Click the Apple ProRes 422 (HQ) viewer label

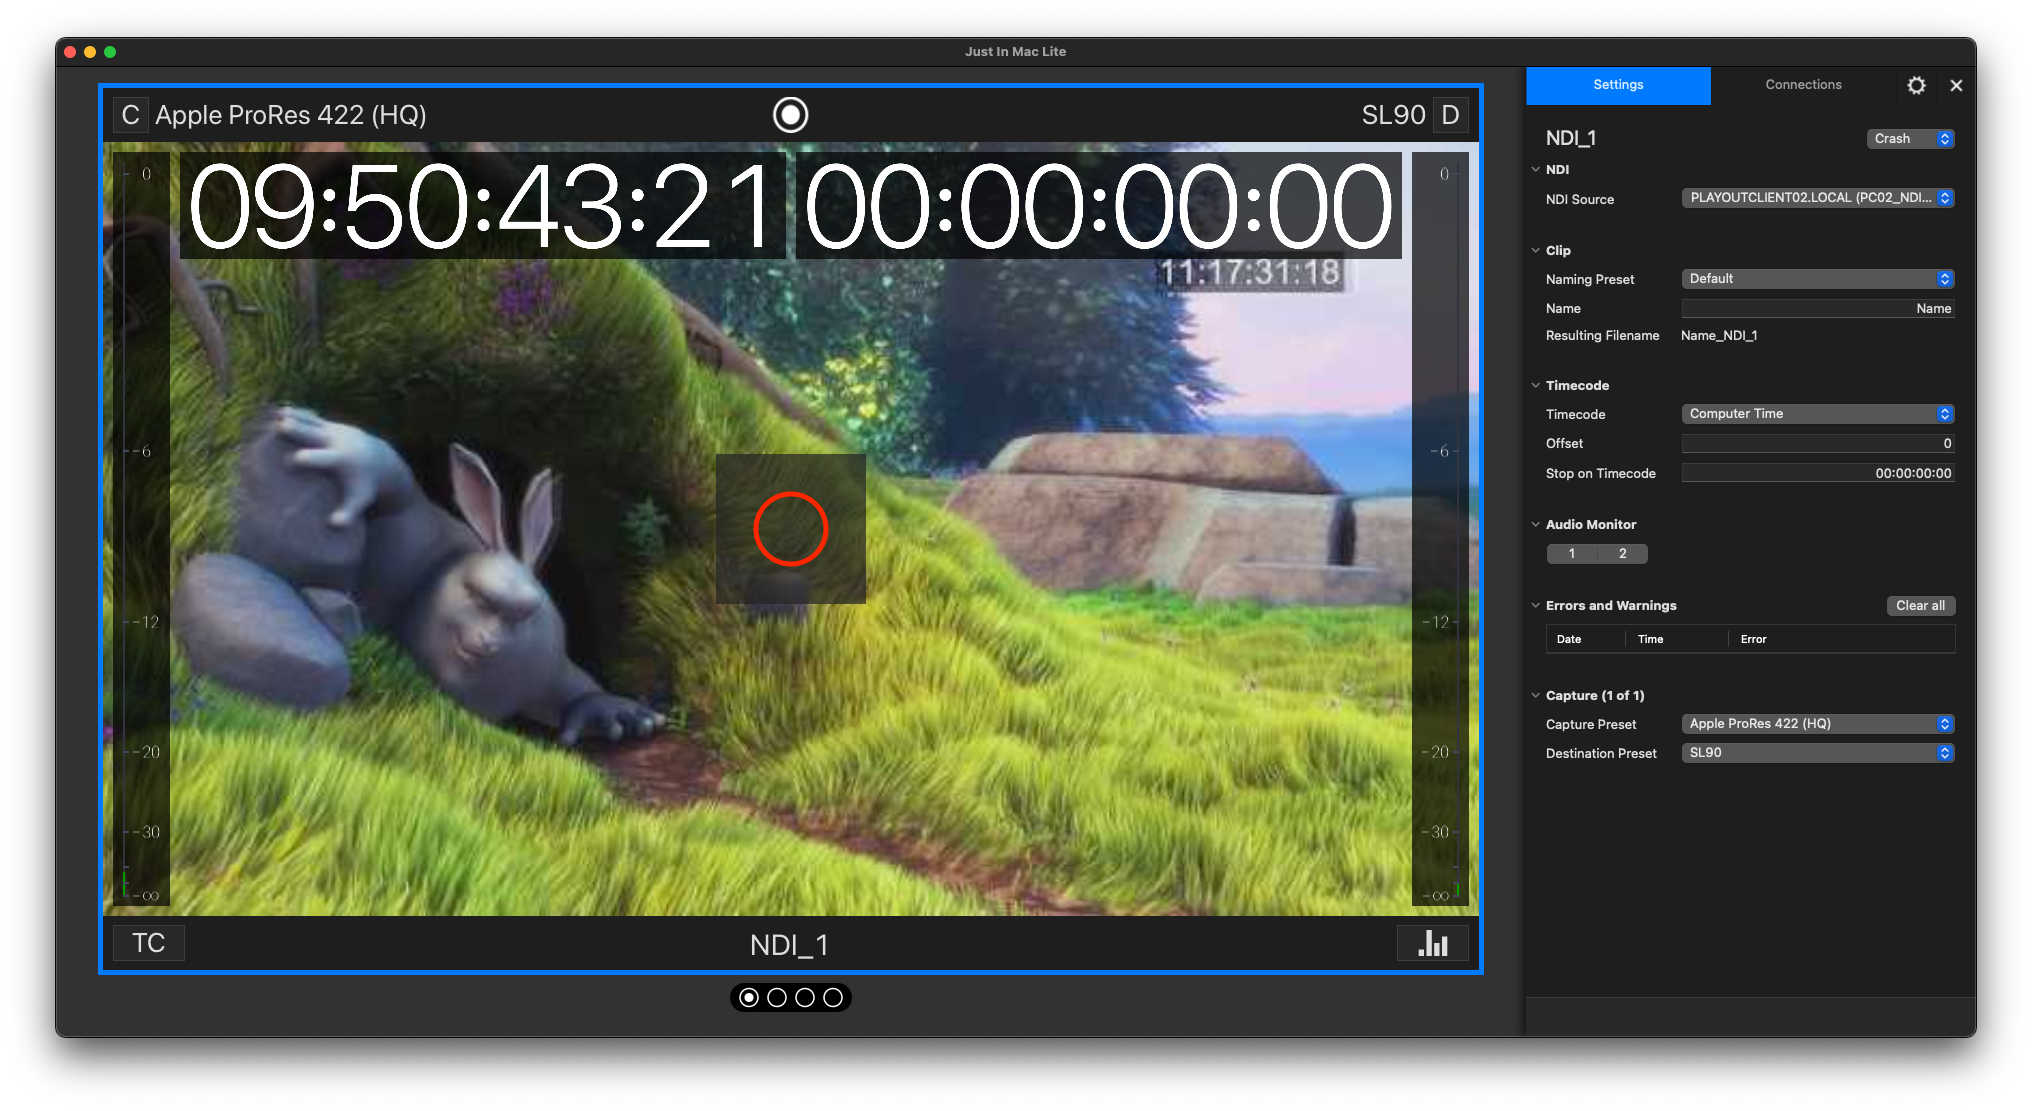click(291, 115)
